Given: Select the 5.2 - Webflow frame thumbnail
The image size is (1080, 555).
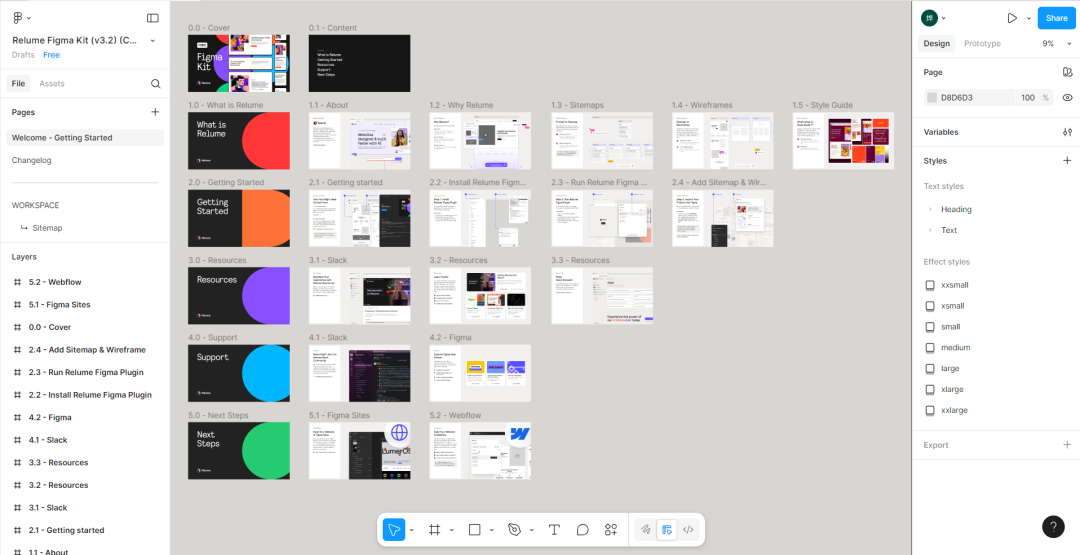Looking at the screenshot, I should click(480, 450).
